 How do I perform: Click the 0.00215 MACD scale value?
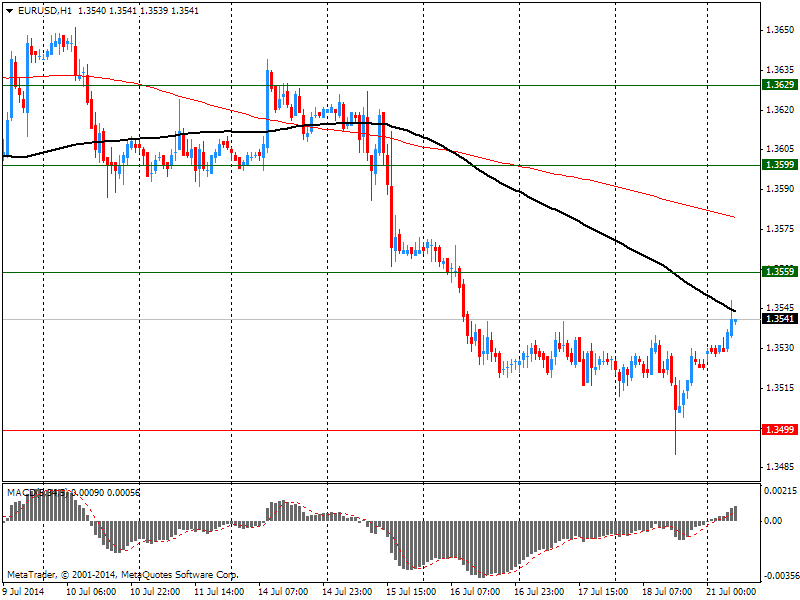(x=780, y=491)
